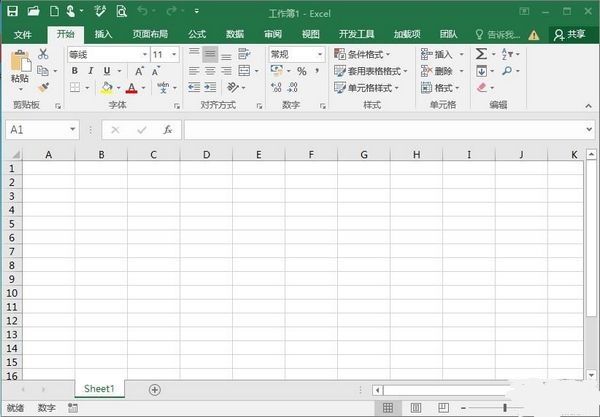Click the macro record icon in status bar
The width and height of the screenshot is (600, 417).
click(72, 408)
